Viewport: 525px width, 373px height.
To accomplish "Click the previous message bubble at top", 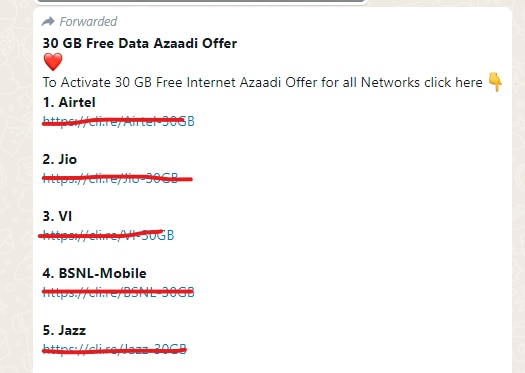I will [x=201, y=1].
